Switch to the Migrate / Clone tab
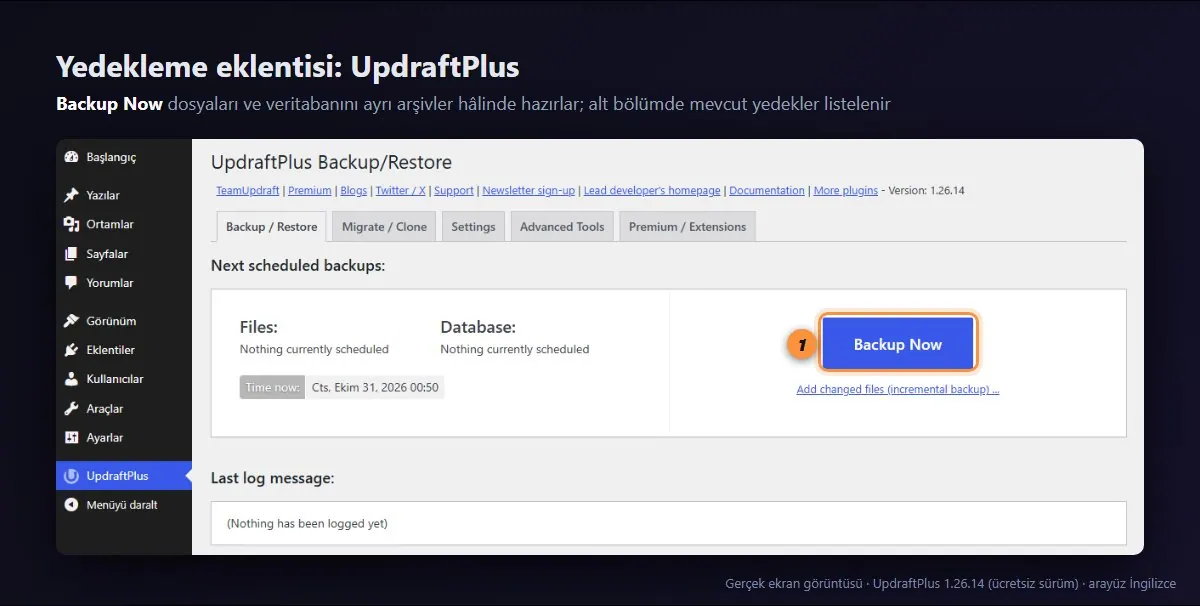1200x606 pixels. [384, 227]
